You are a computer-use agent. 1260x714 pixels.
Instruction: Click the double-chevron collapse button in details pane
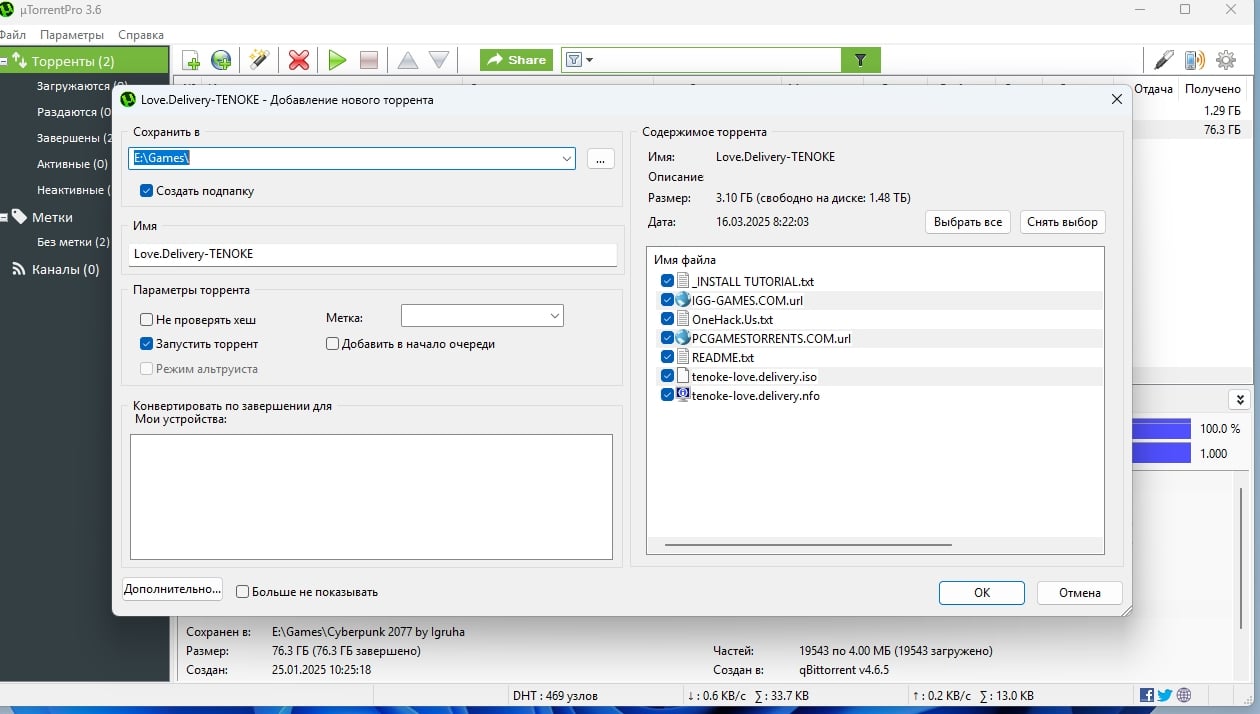1240,400
